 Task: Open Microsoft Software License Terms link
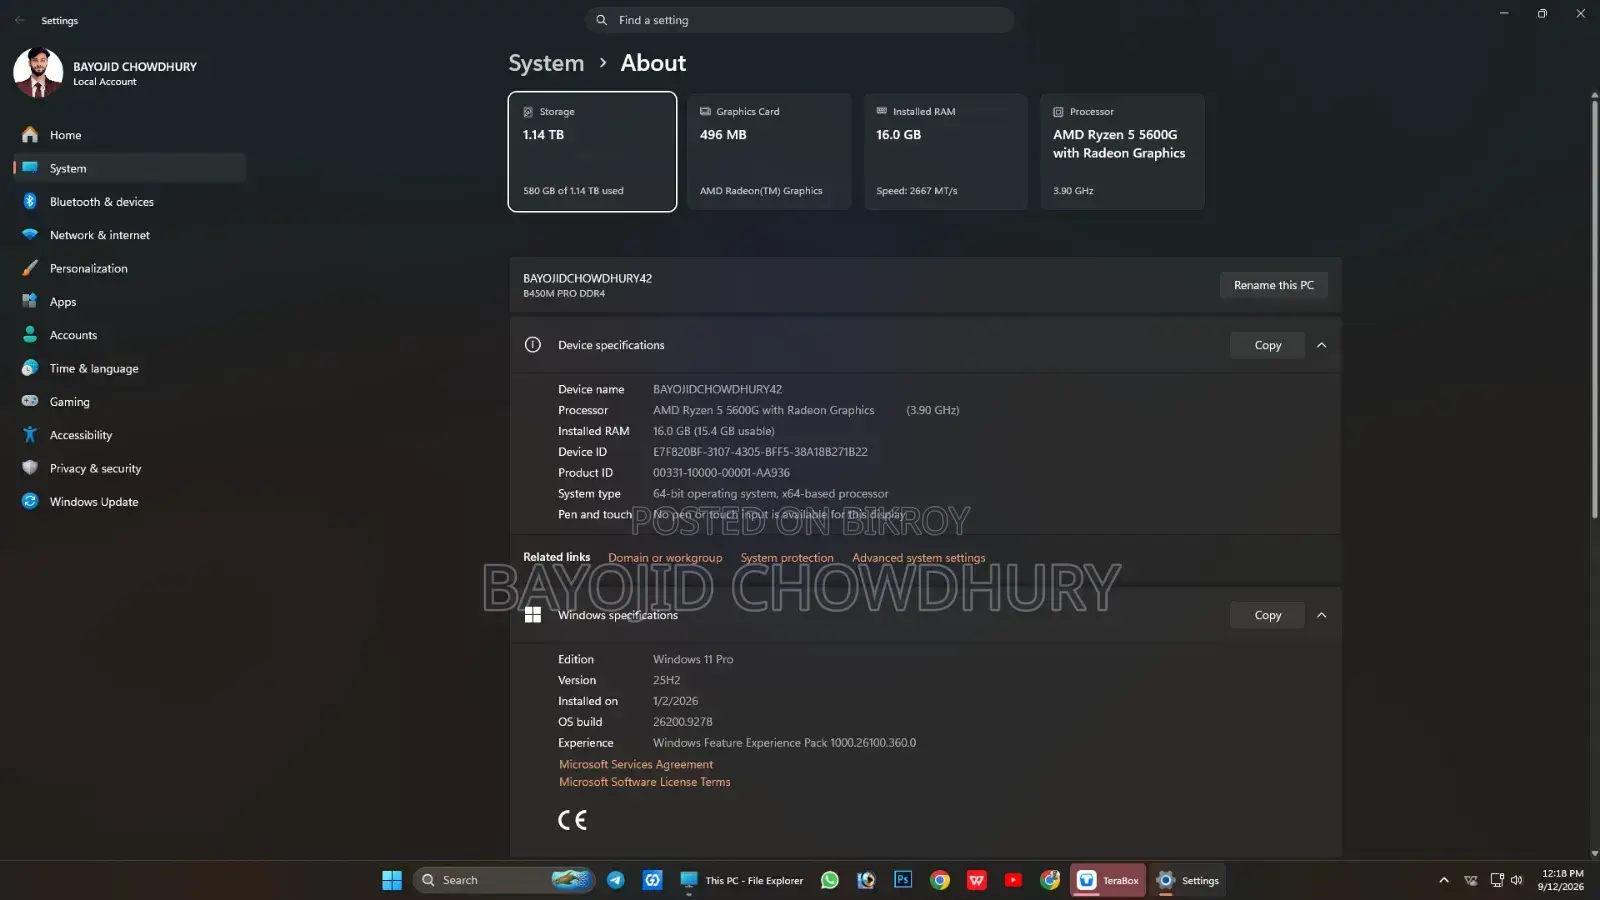coord(644,782)
